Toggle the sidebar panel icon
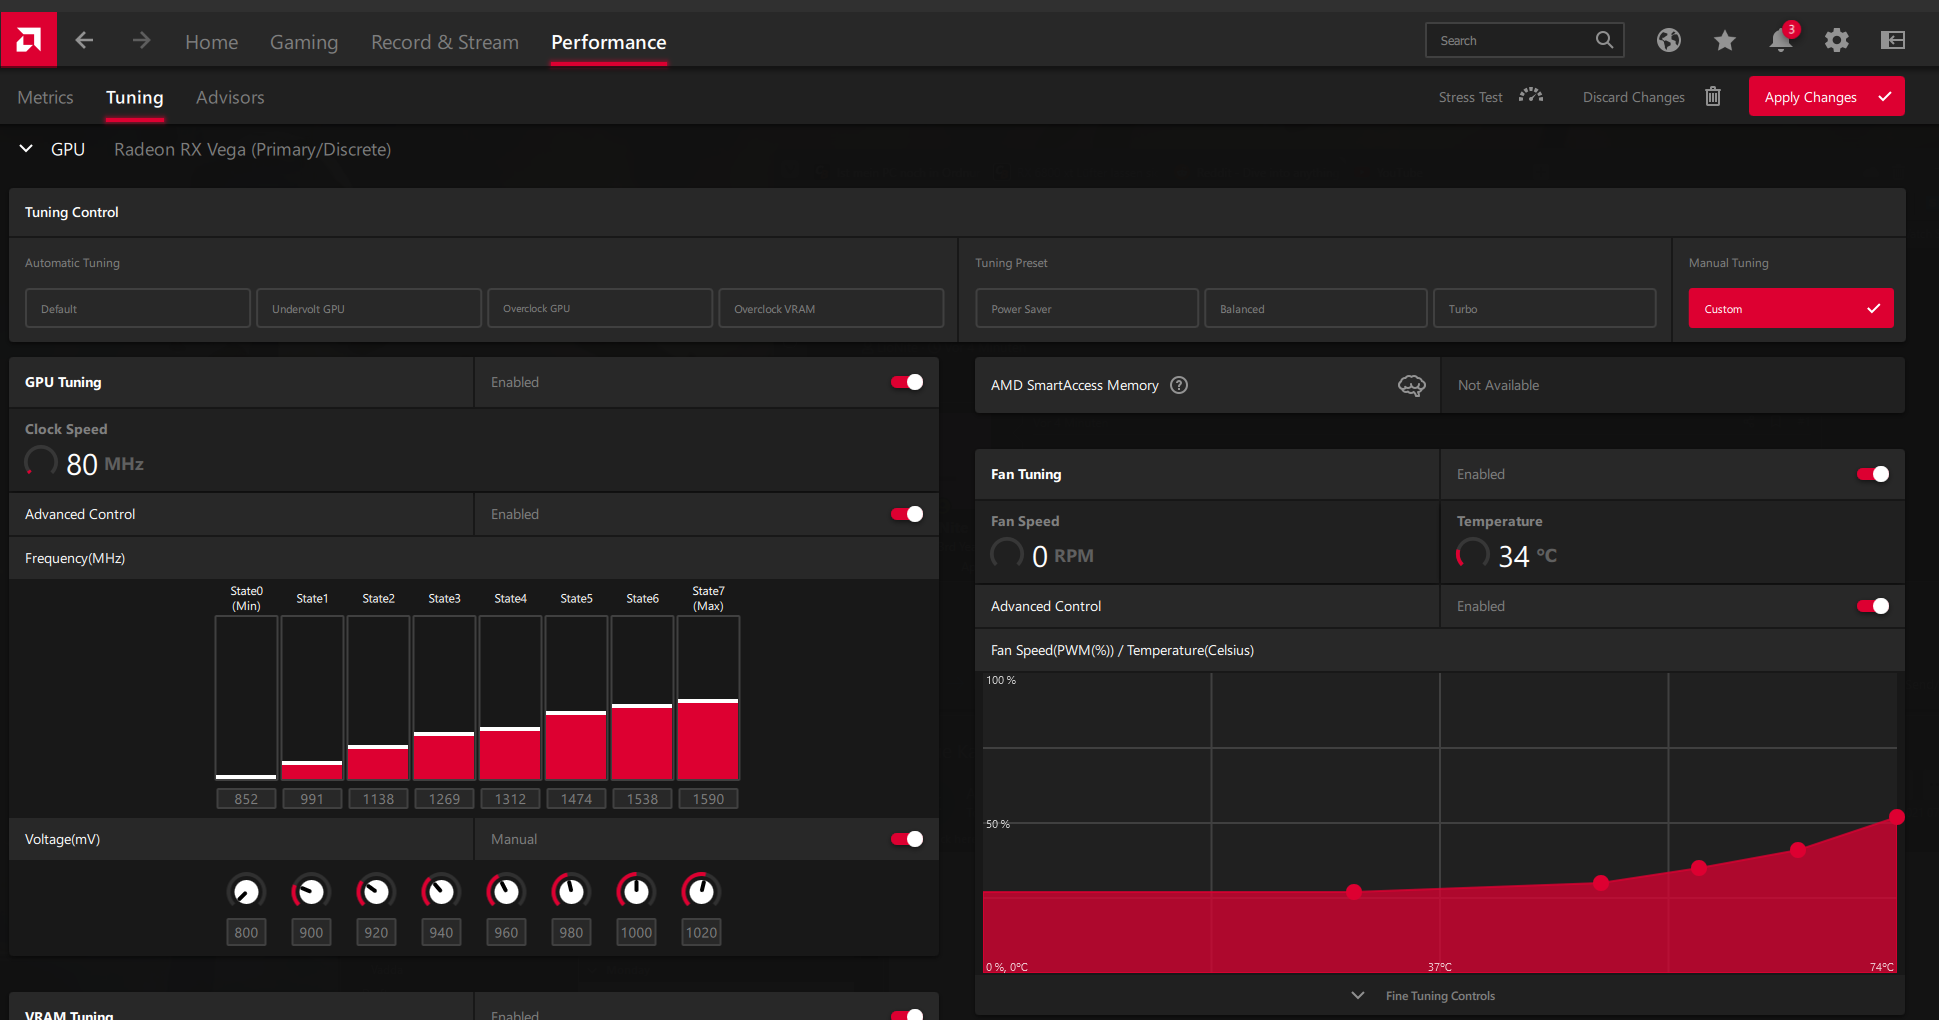Screen dimensions: 1939x1020 [1892, 40]
